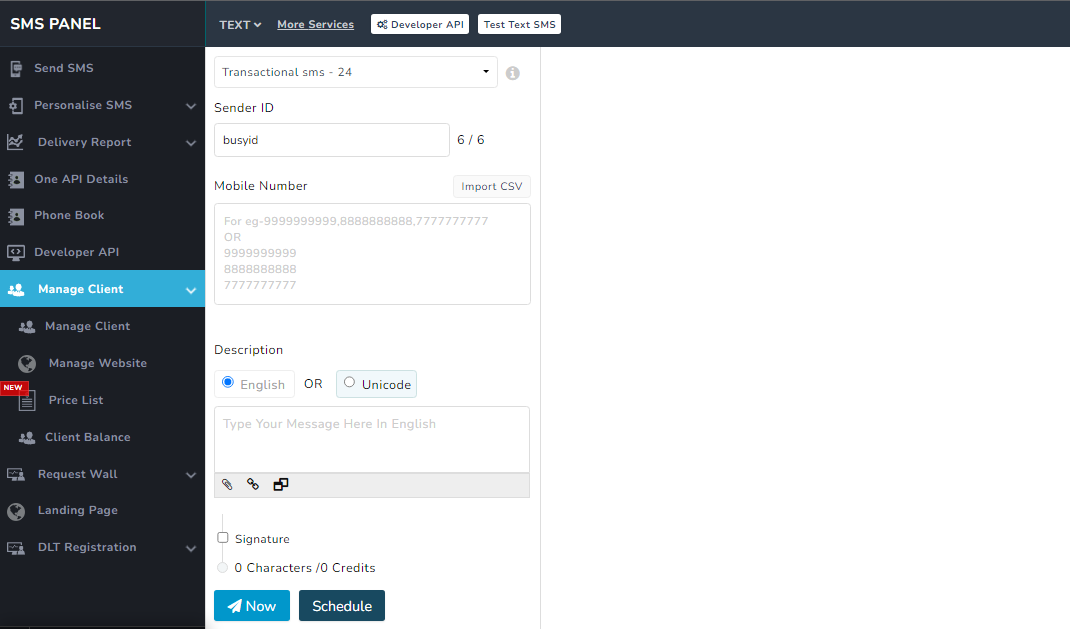1070x629 pixels.
Task: Click the Manage Website globe icon
Action: 27,364
